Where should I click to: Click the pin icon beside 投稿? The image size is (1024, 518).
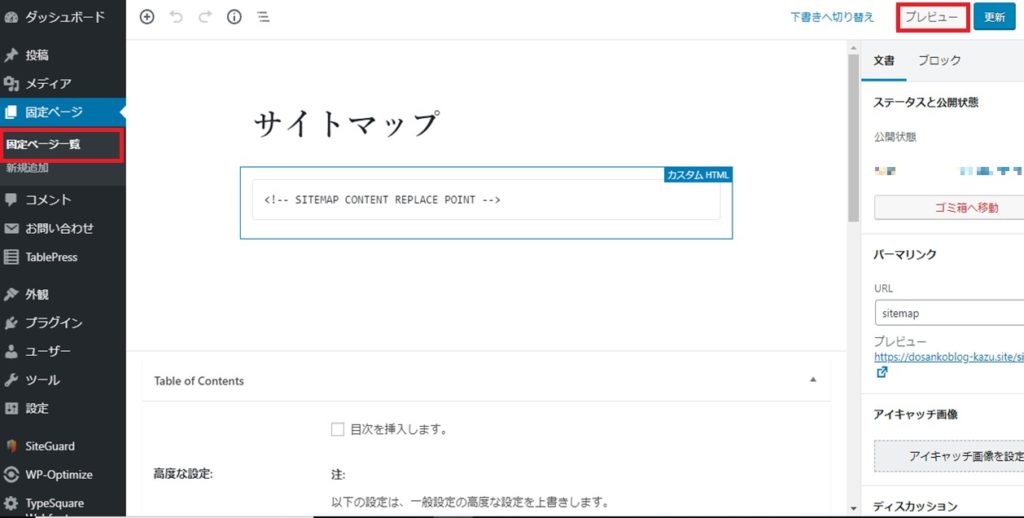(10, 56)
